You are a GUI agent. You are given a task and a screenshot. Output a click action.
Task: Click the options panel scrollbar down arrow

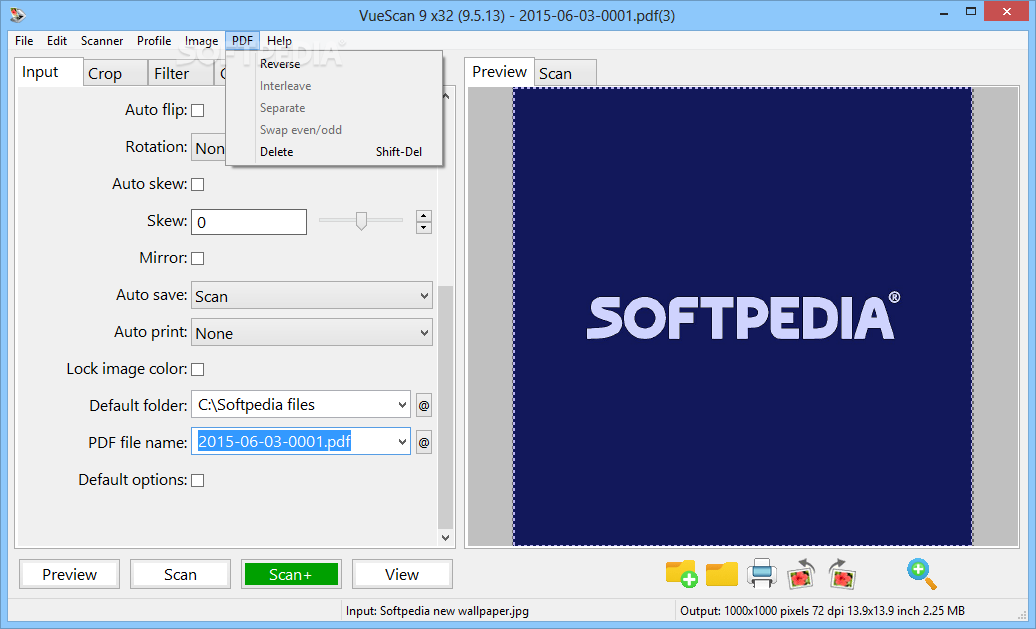pos(445,538)
